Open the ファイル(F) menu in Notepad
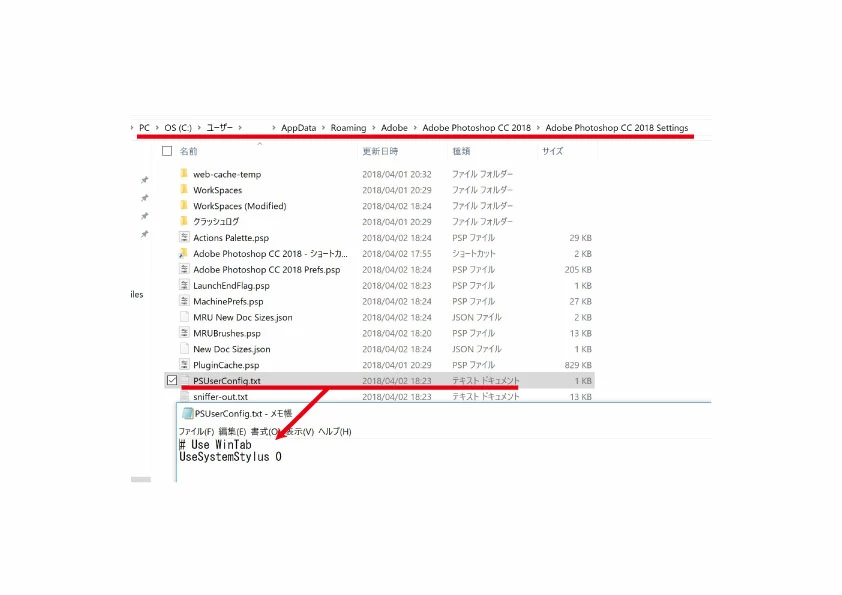 (x=196, y=431)
